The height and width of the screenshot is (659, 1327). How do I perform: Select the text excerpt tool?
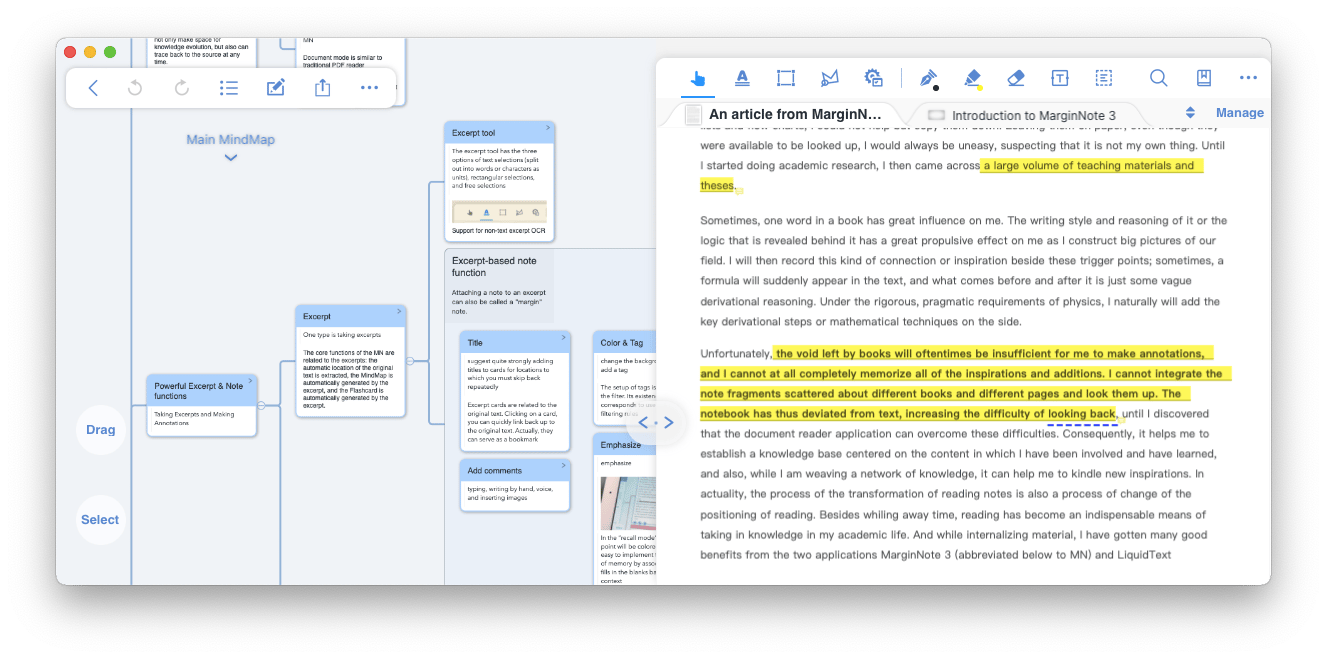coord(742,78)
